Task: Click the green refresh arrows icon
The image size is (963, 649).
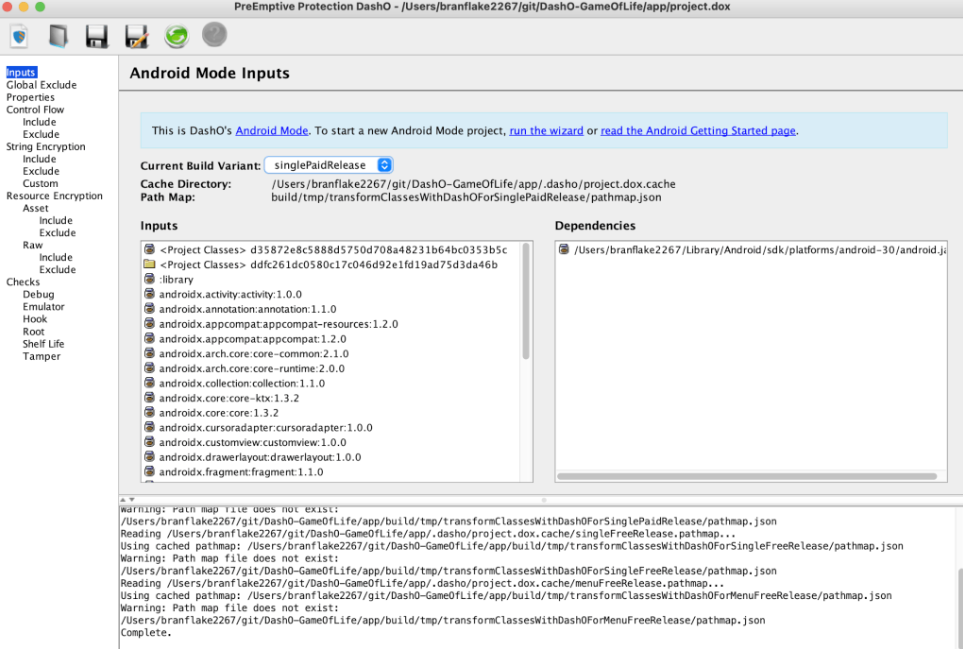Action: pos(176,37)
